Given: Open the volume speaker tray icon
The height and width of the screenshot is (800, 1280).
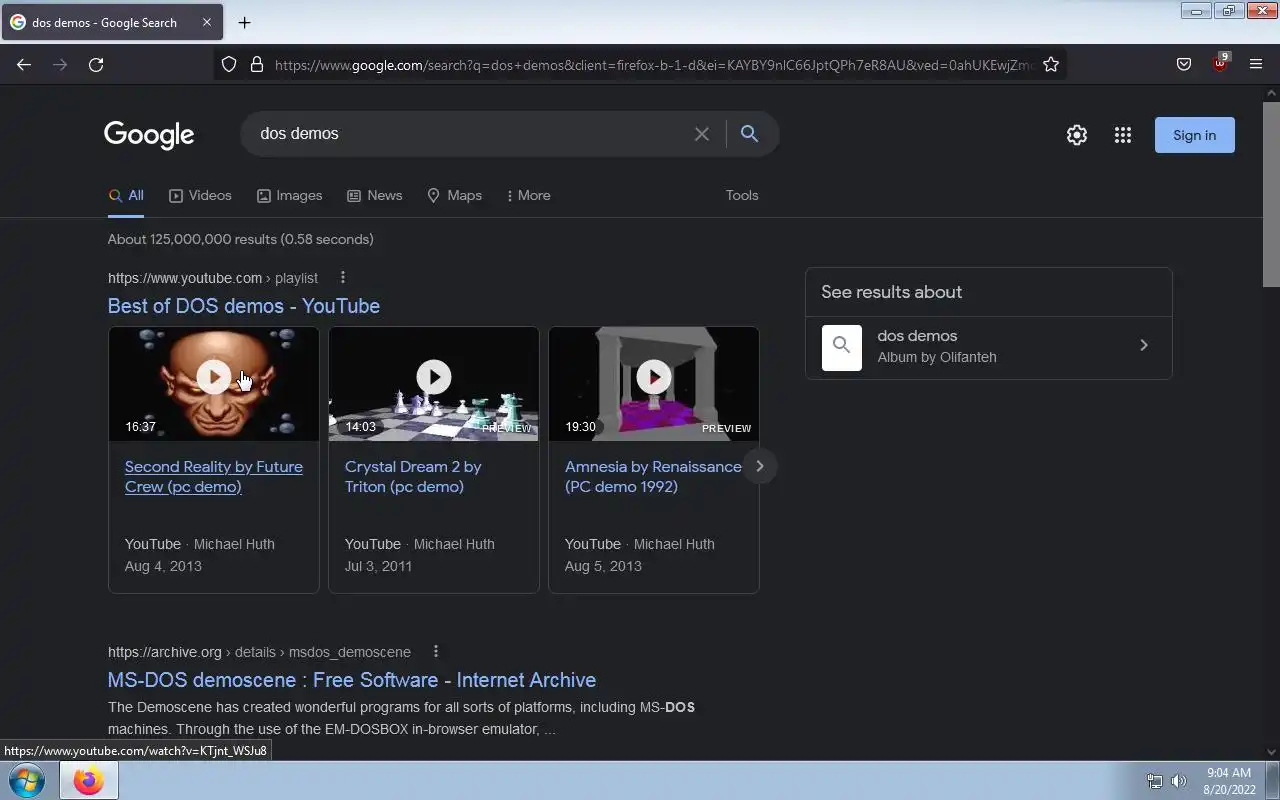Looking at the screenshot, I should pos(1179,781).
